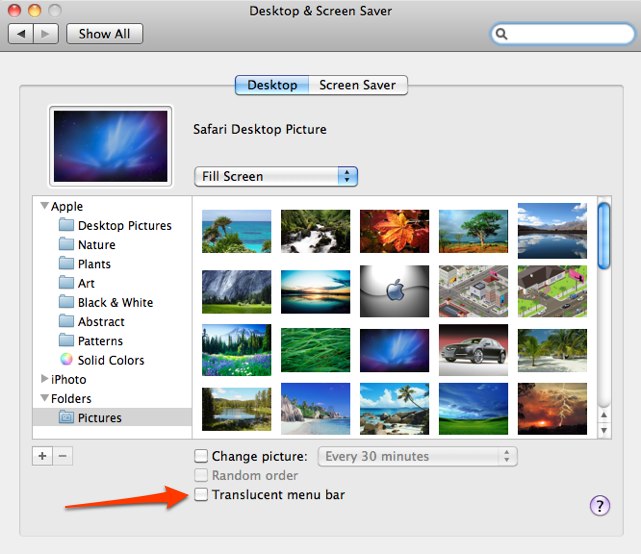Screen dimensions: 641x554
Task: Choose the sunset over lake wallpaper
Action: (x=316, y=292)
